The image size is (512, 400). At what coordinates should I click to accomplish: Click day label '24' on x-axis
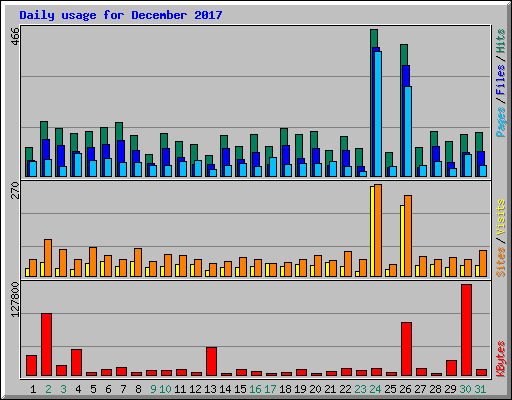pos(375,389)
